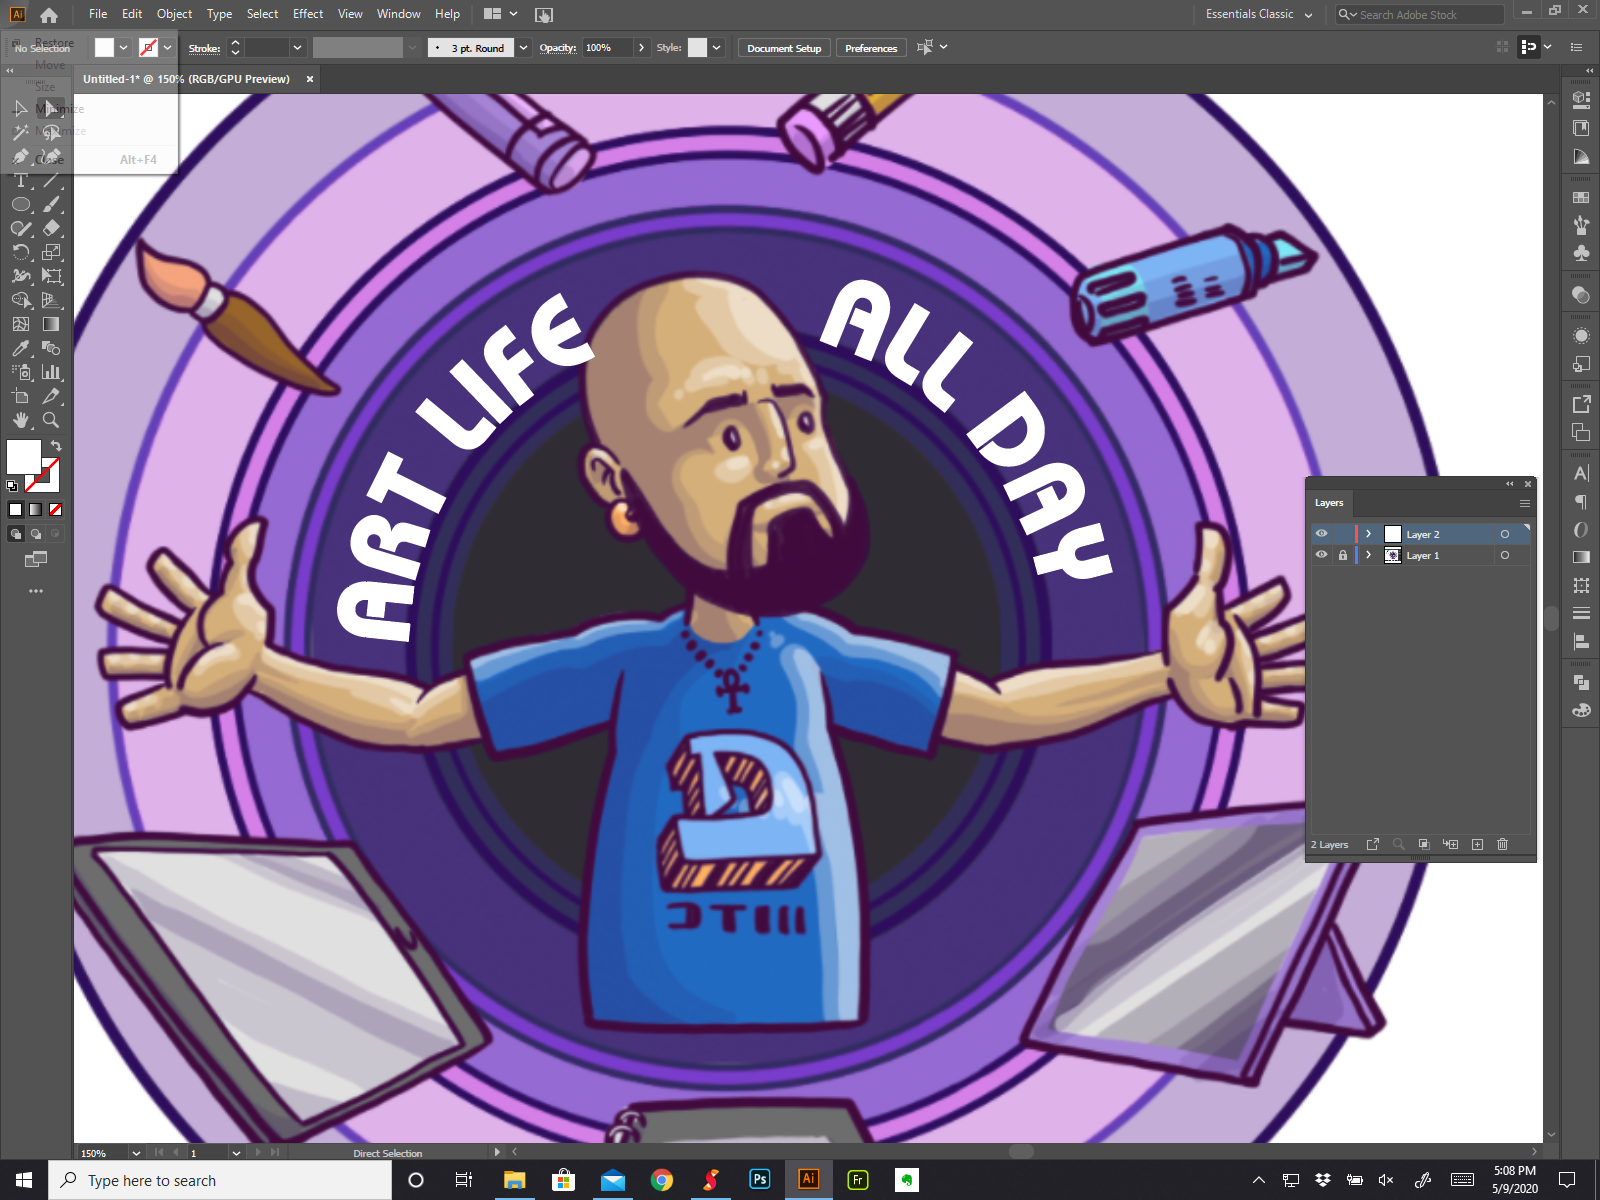Image resolution: width=1600 pixels, height=1200 pixels.
Task: Click the Opacity label link
Action: 558,48
